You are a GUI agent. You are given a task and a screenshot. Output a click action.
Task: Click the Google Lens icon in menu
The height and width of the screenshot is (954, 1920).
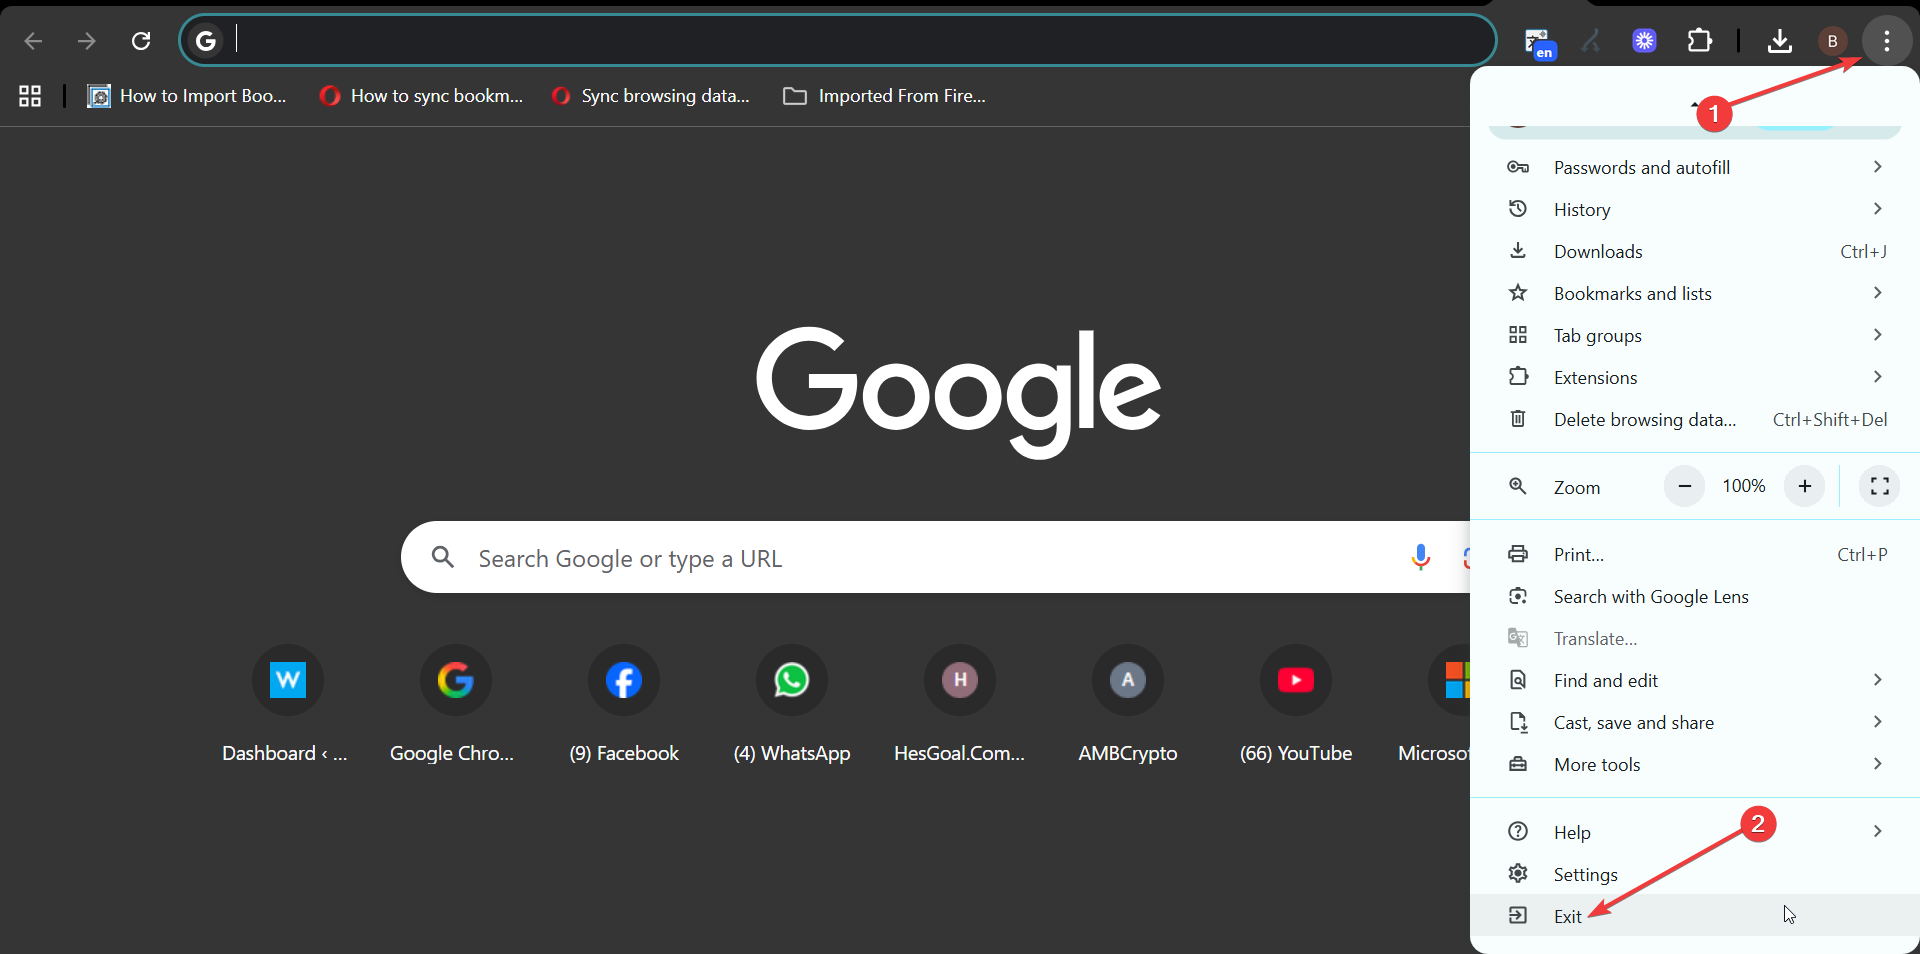[1517, 596]
